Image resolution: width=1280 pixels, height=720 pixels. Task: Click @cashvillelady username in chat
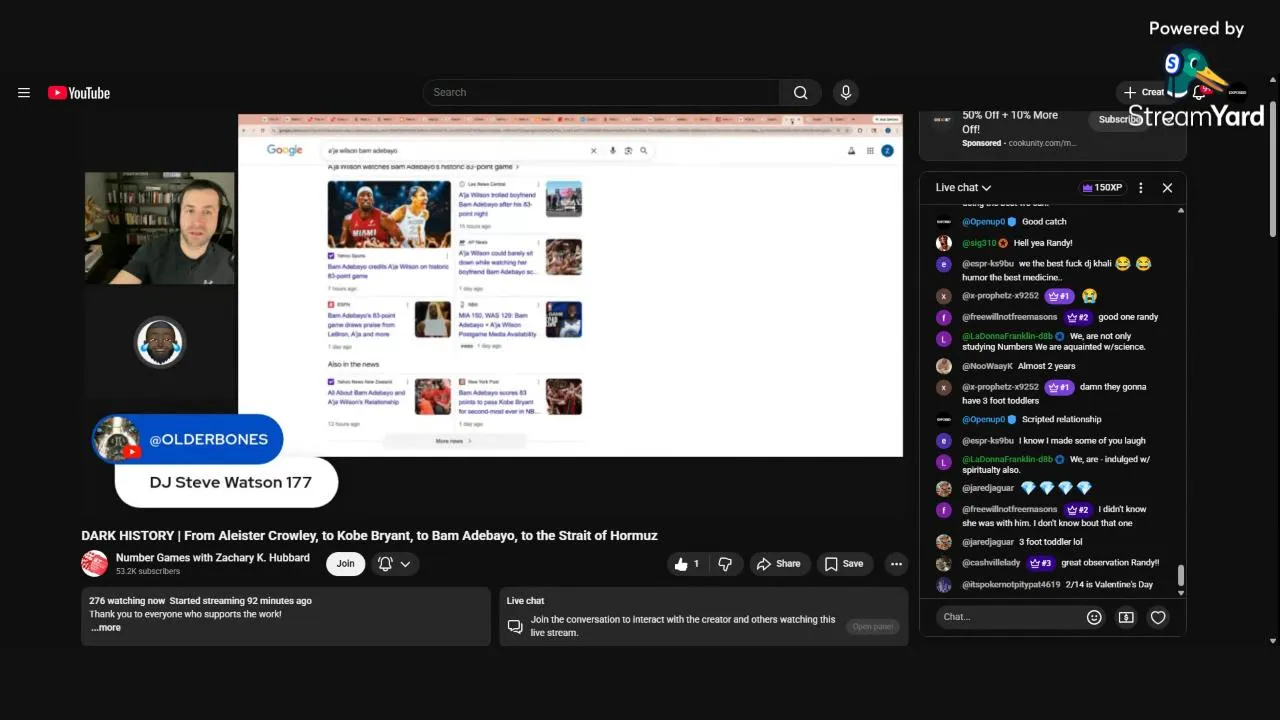[x=991, y=563]
